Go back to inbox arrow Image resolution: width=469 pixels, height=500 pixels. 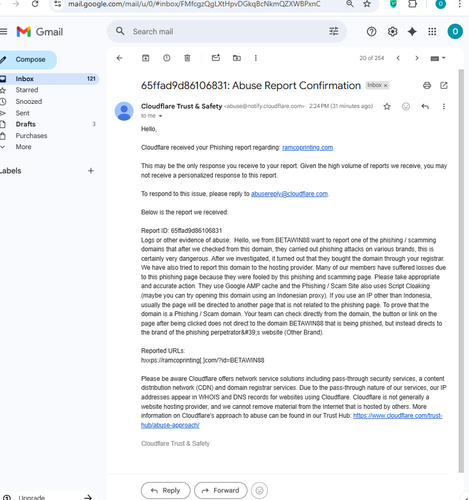(x=120, y=58)
